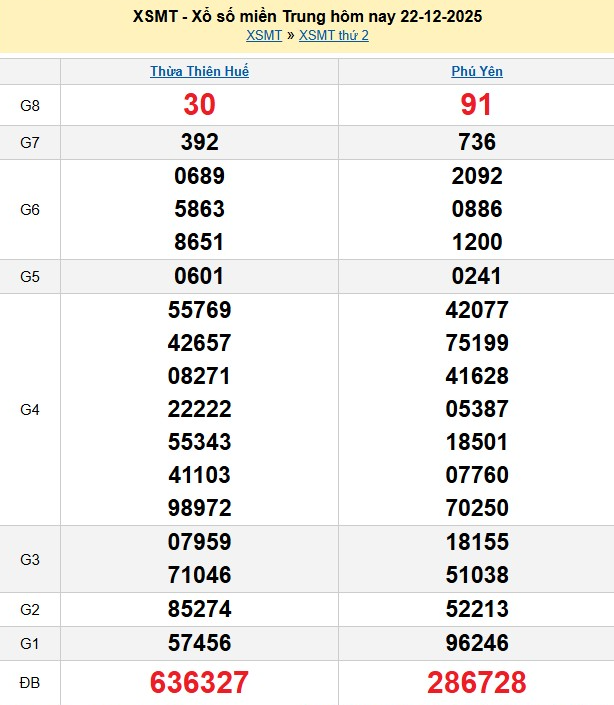Screen dimensions: 614x705
Task: Select G3 number 07959
Action: point(200,542)
